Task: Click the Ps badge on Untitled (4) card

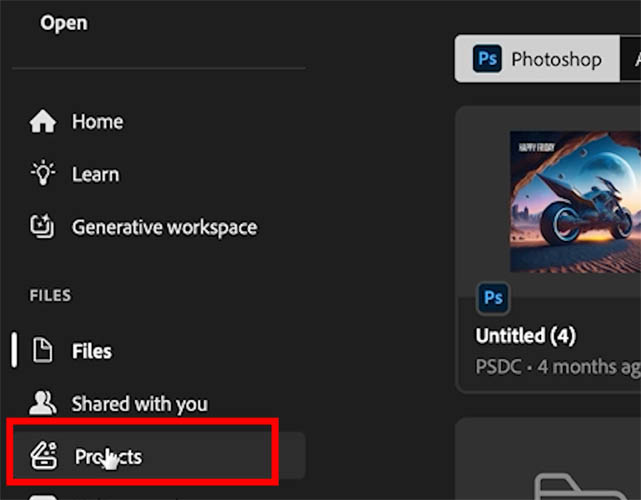Action: tap(493, 298)
